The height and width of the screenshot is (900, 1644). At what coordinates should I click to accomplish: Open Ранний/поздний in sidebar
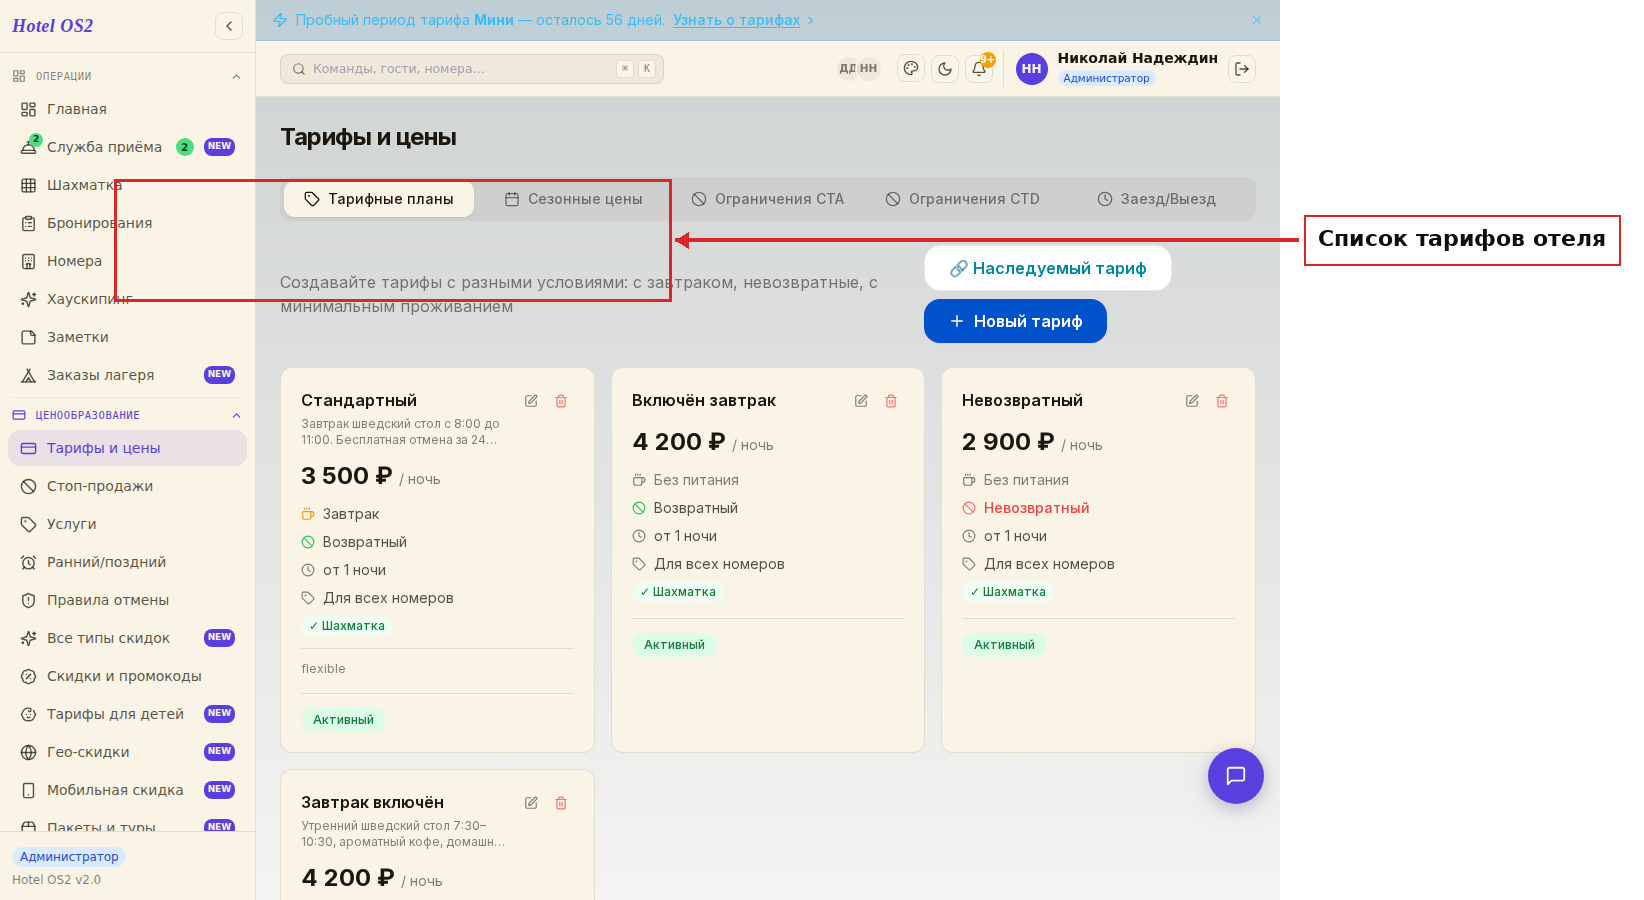pyautogui.click(x=127, y=562)
